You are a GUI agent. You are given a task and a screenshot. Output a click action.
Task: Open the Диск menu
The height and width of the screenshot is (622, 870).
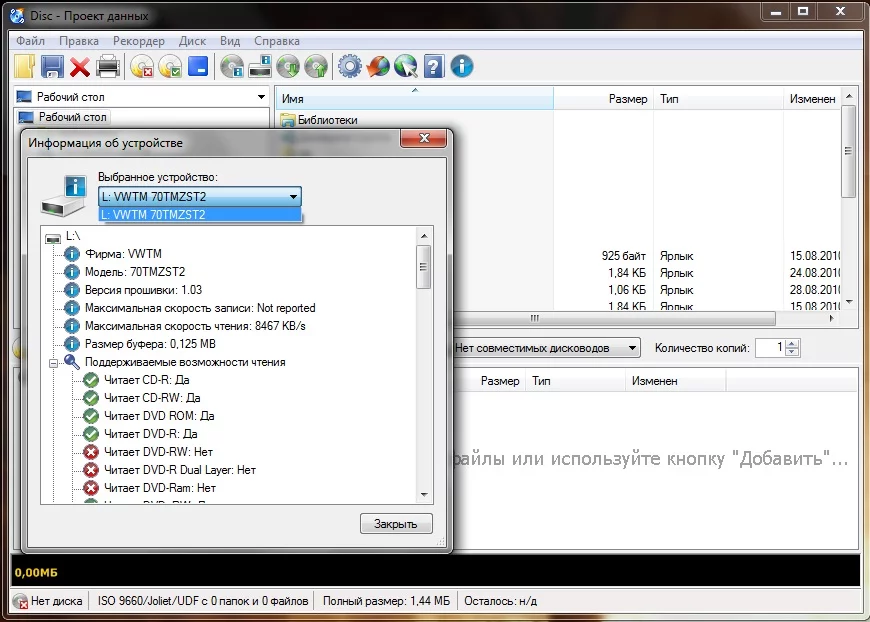192,41
